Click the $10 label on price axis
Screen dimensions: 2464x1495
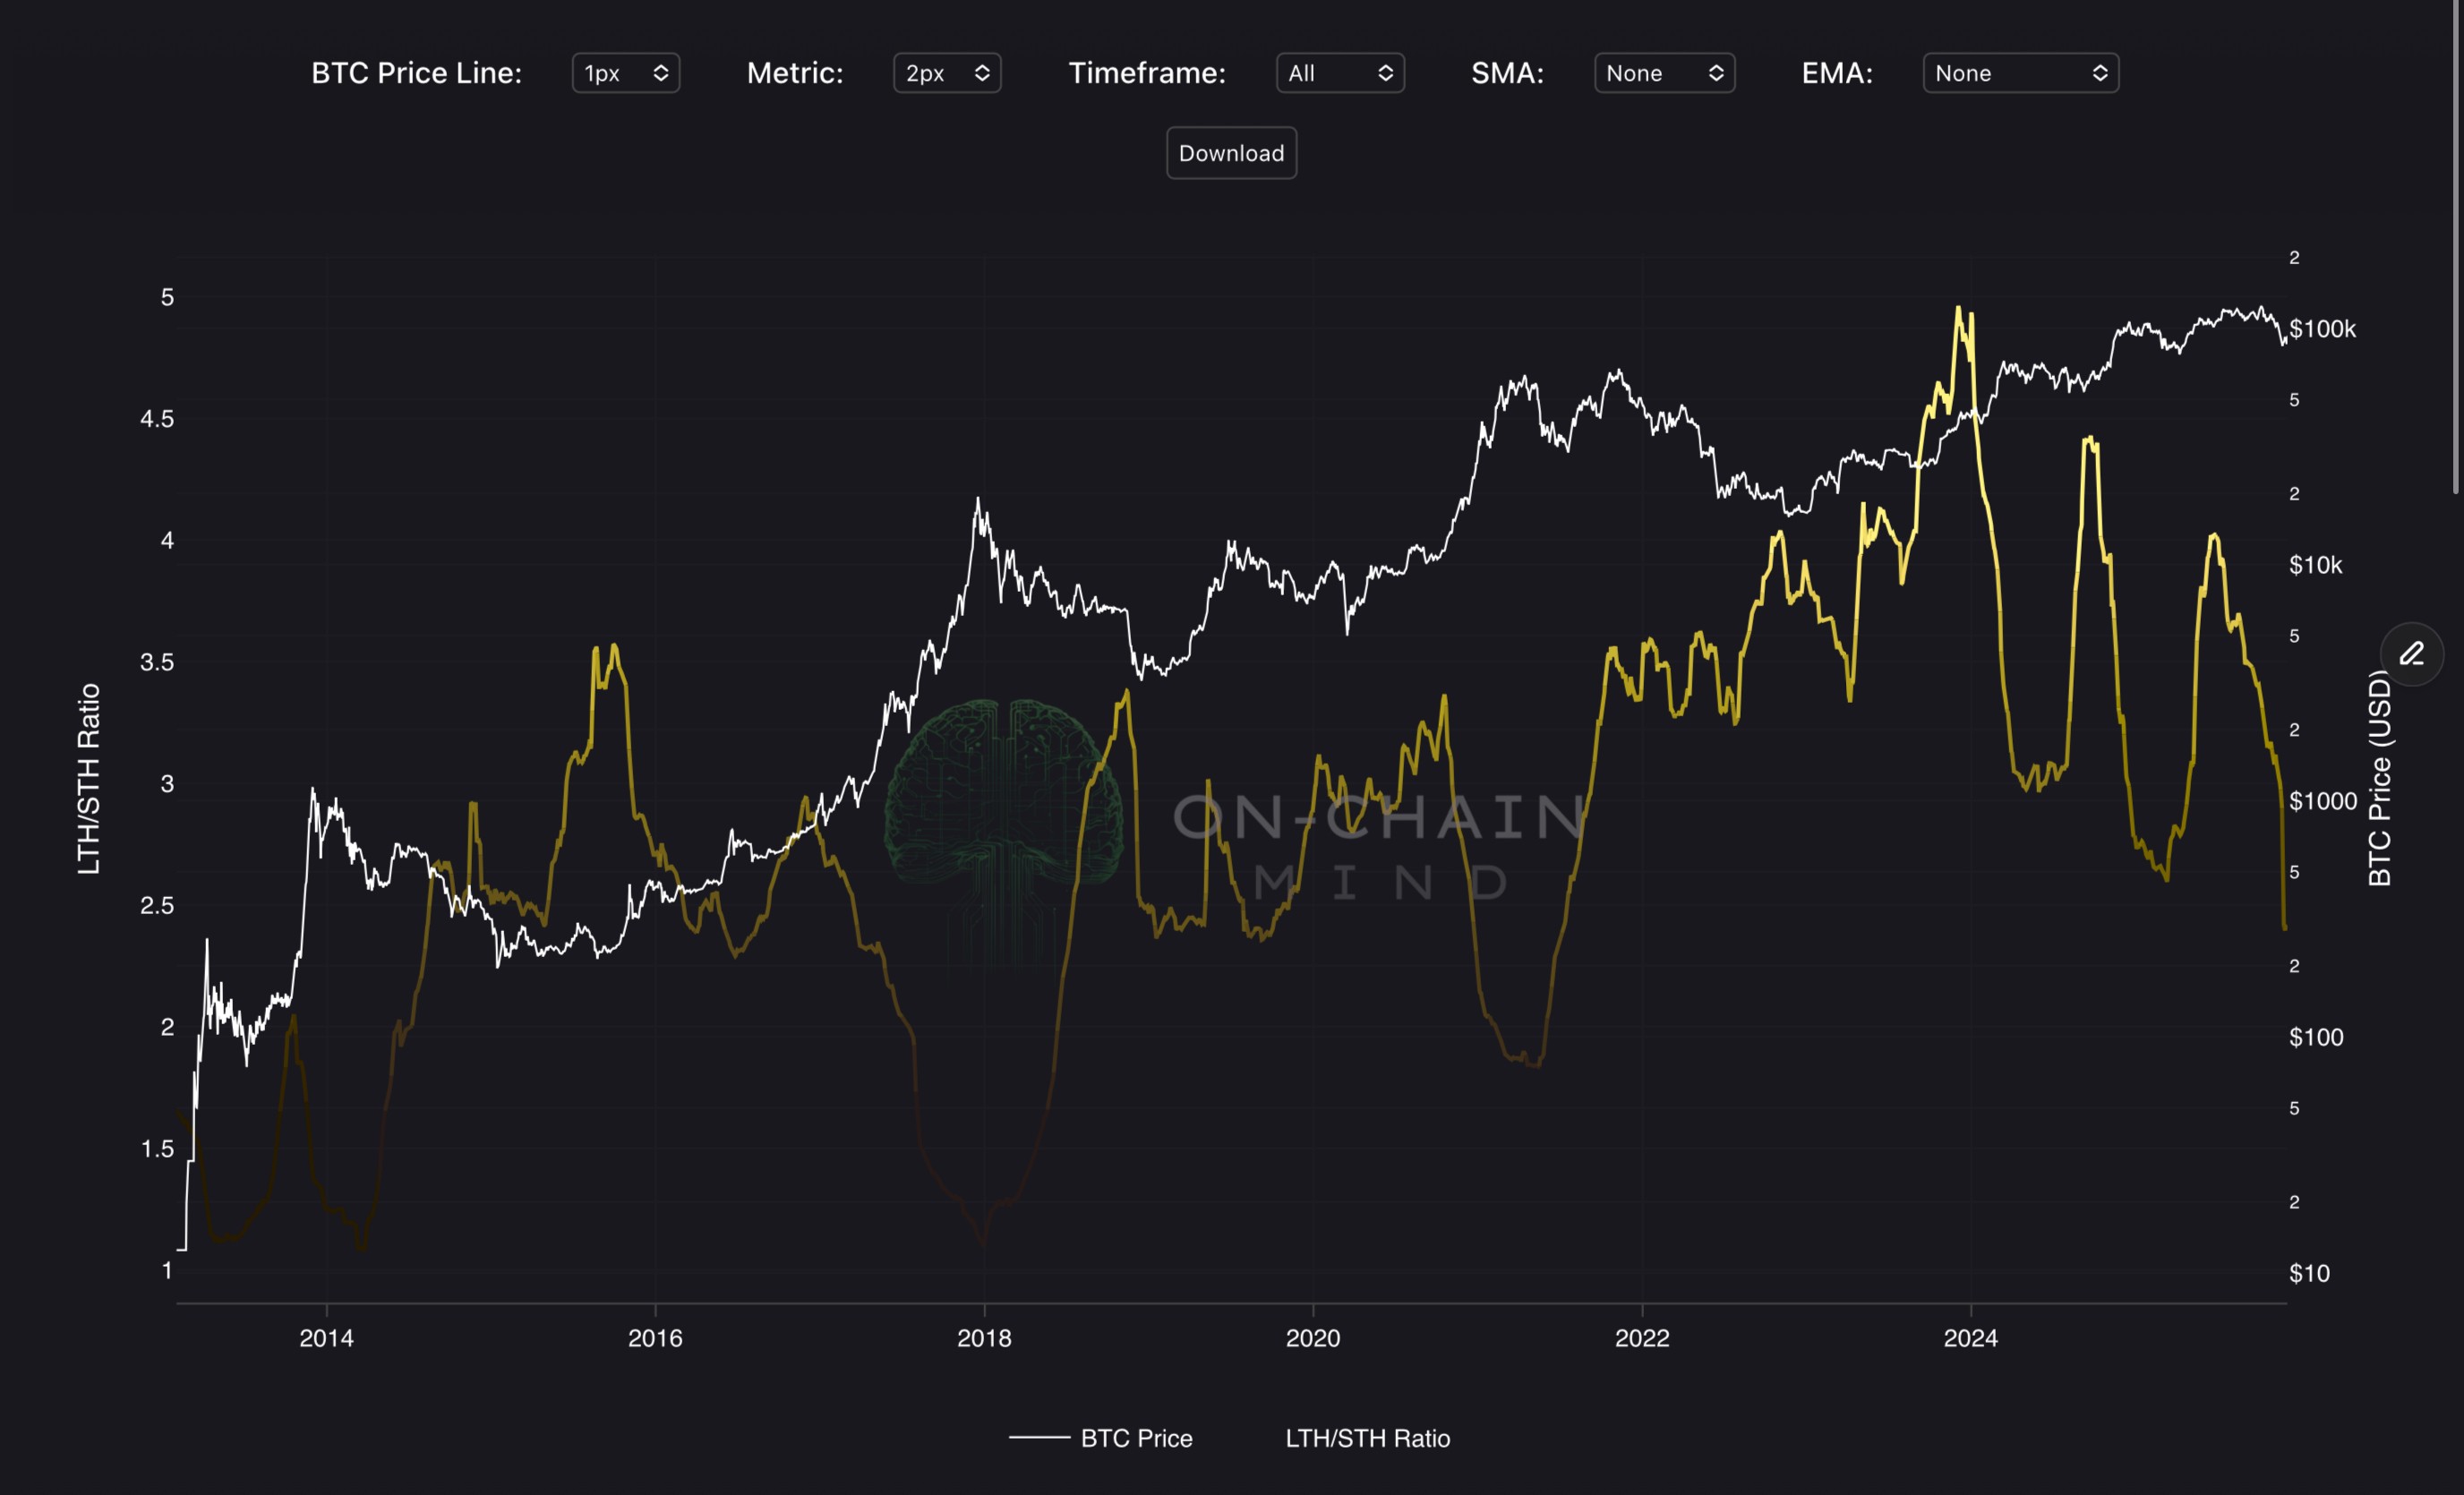[x=2309, y=1273]
